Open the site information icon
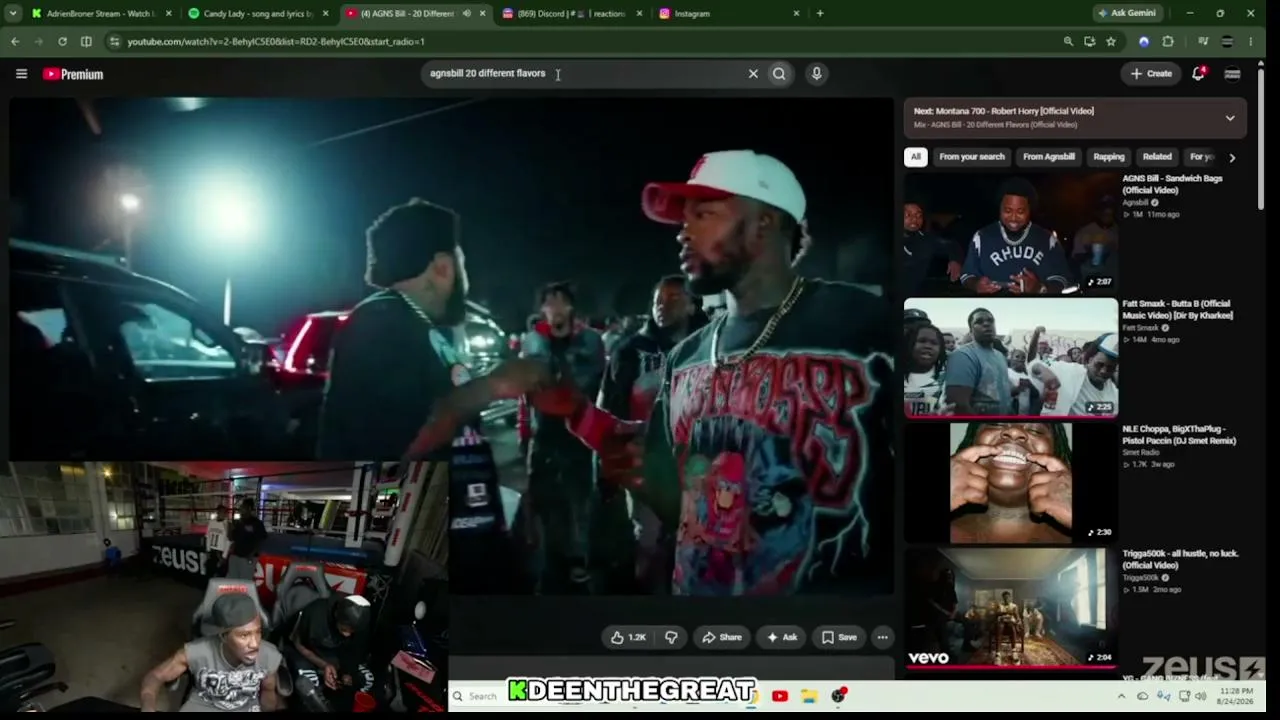 114,41
